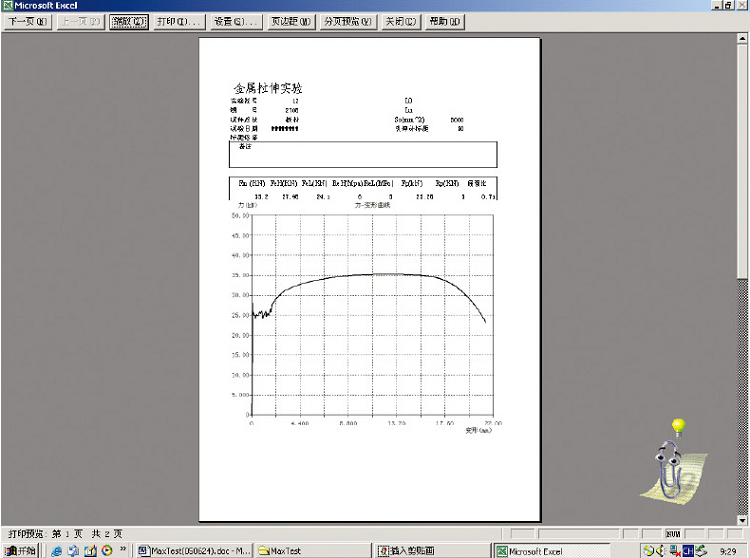Click the system tray clock 9:29
The height and width of the screenshot is (558, 750).
click(x=728, y=551)
